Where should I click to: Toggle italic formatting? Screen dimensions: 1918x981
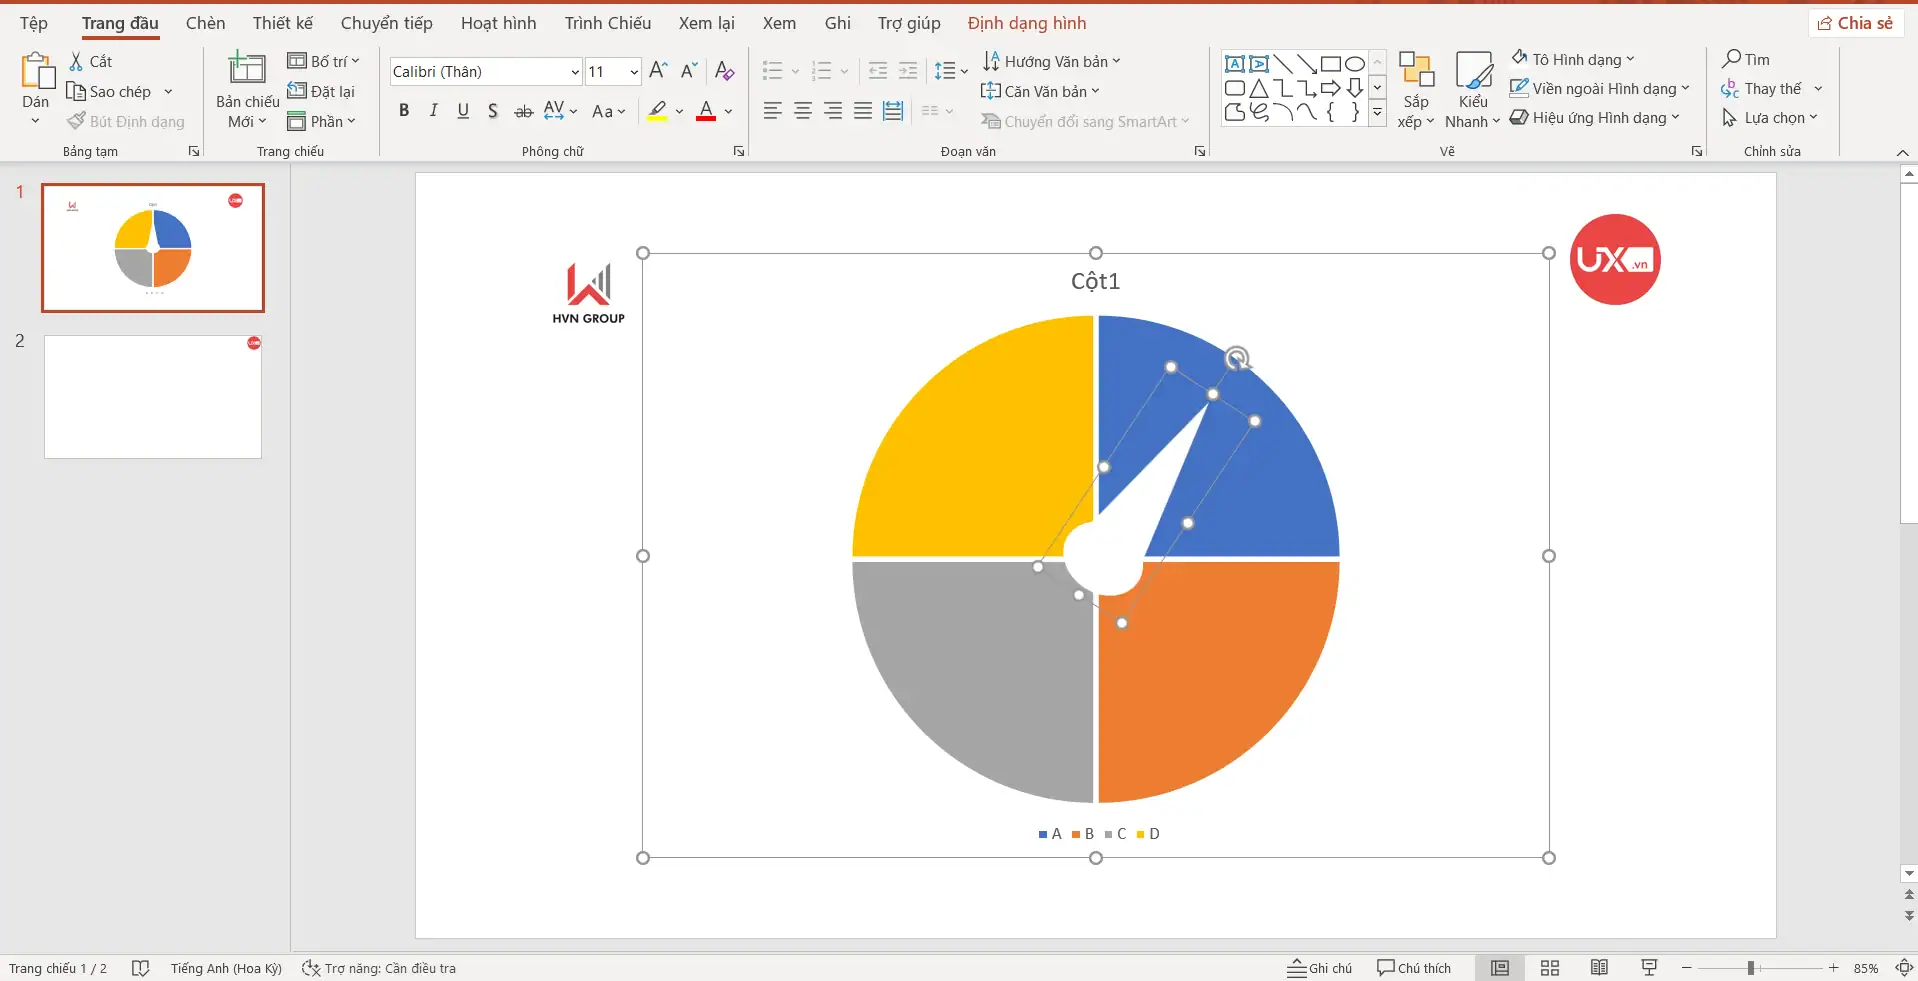tap(433, 111)
